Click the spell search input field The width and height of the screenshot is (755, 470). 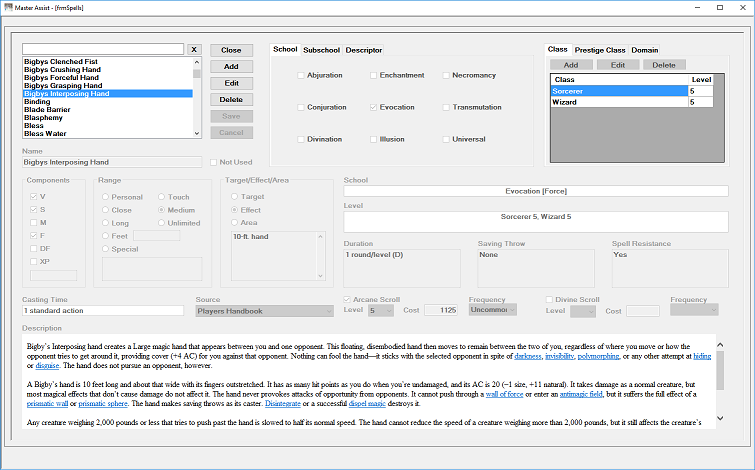pos(103,49)
